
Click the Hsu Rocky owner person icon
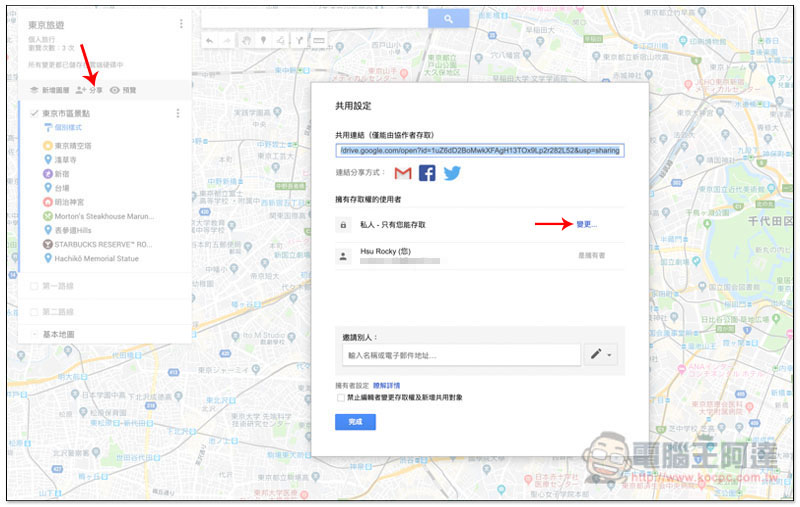pos(343,256)
